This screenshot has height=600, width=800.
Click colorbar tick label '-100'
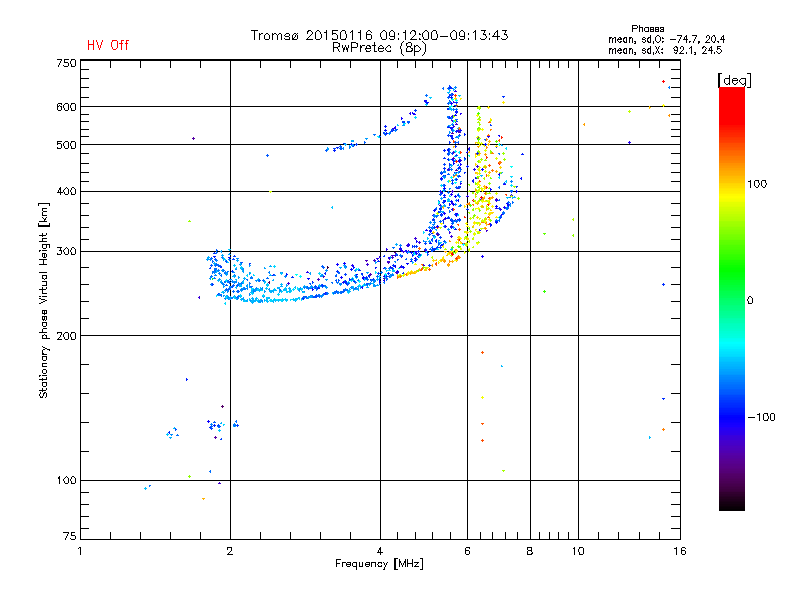tap(762, 417)
